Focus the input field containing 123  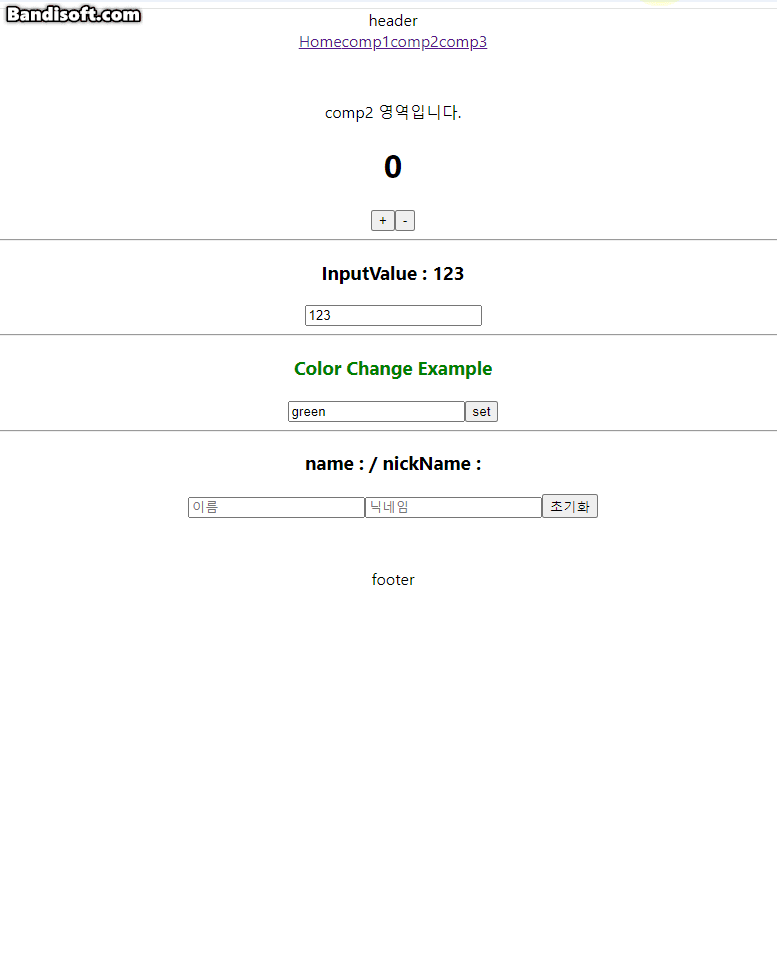point(393,315)
